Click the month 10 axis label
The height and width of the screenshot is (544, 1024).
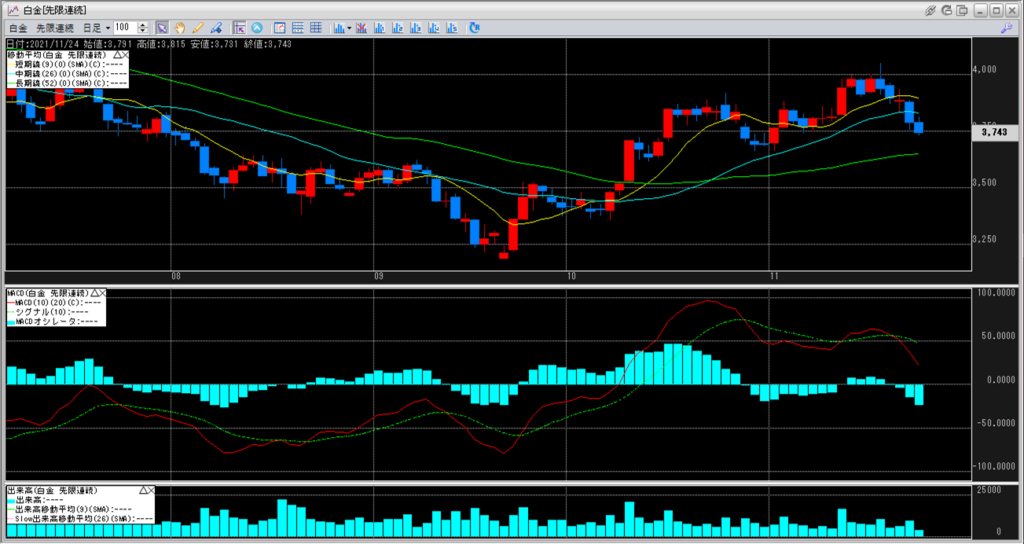pyautogui.click(x=571, y=277)
